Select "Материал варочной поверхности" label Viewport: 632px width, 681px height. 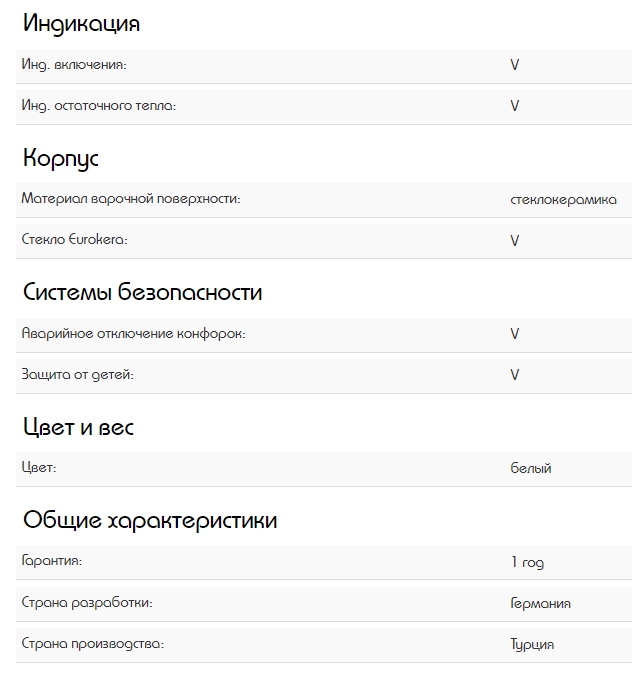(x=131, y=199)
